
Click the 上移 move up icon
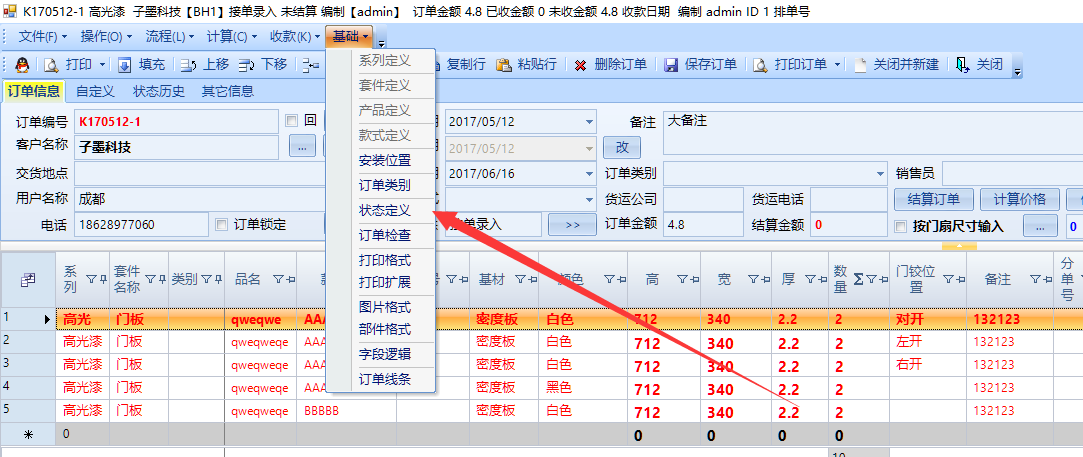188,65
